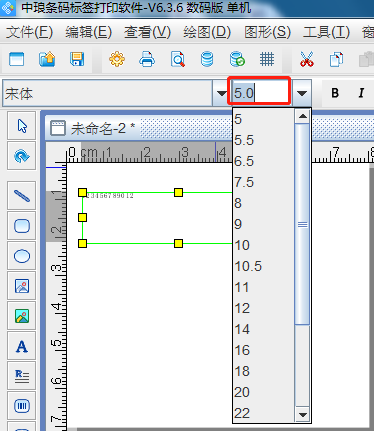
Task: Click bottom-middle yellow selection handle
Action: coord(178,243)
